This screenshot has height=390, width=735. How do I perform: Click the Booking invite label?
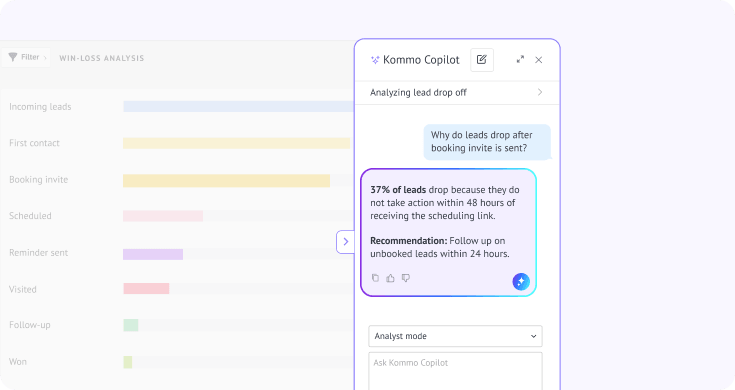pos(38,180)
